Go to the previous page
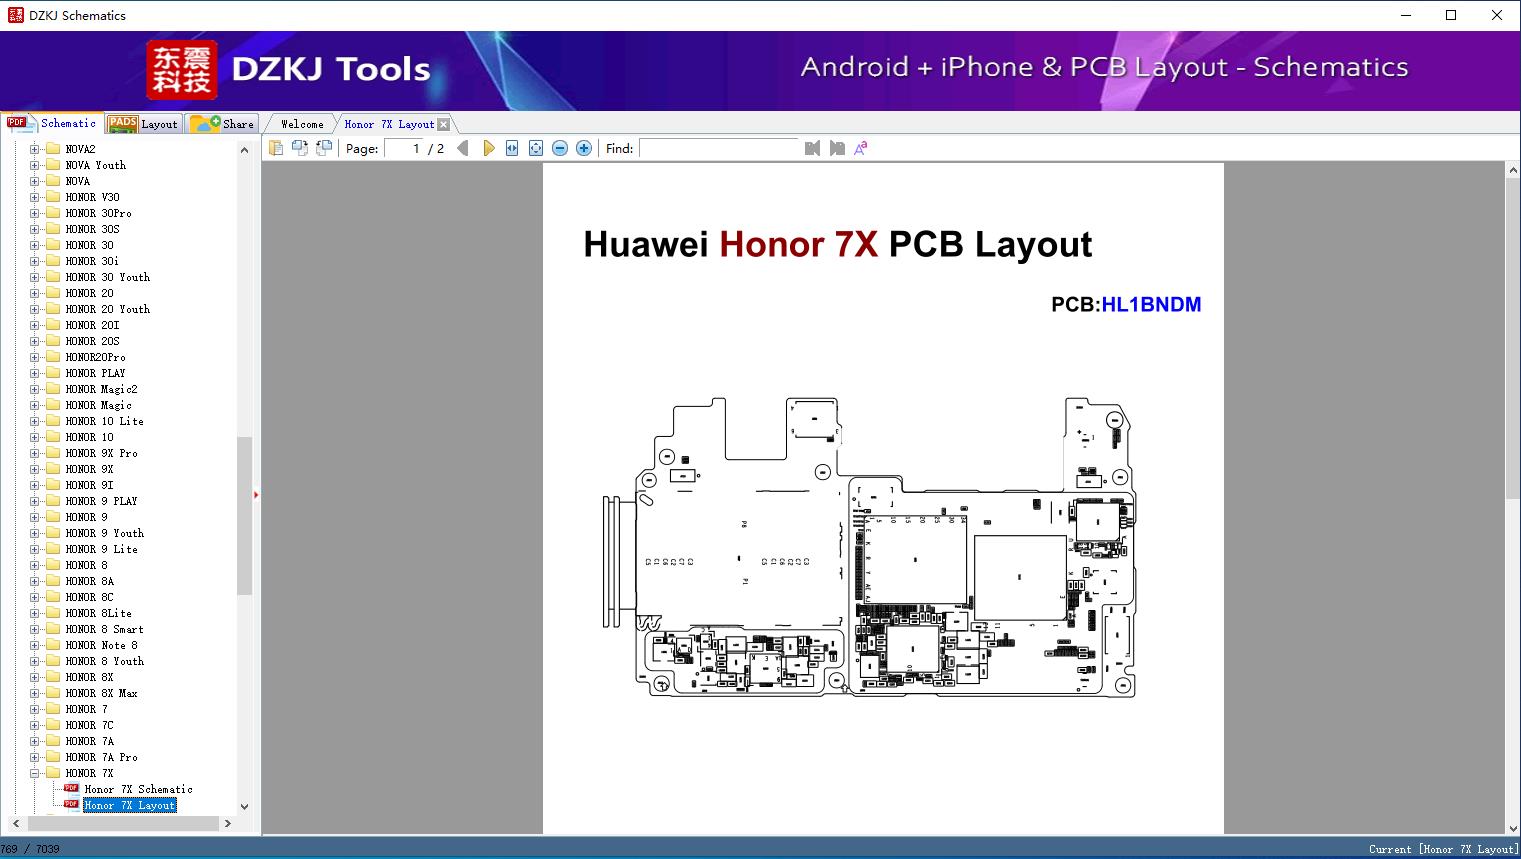Screen dimensions: 1521x859 (x=463, y=148)
